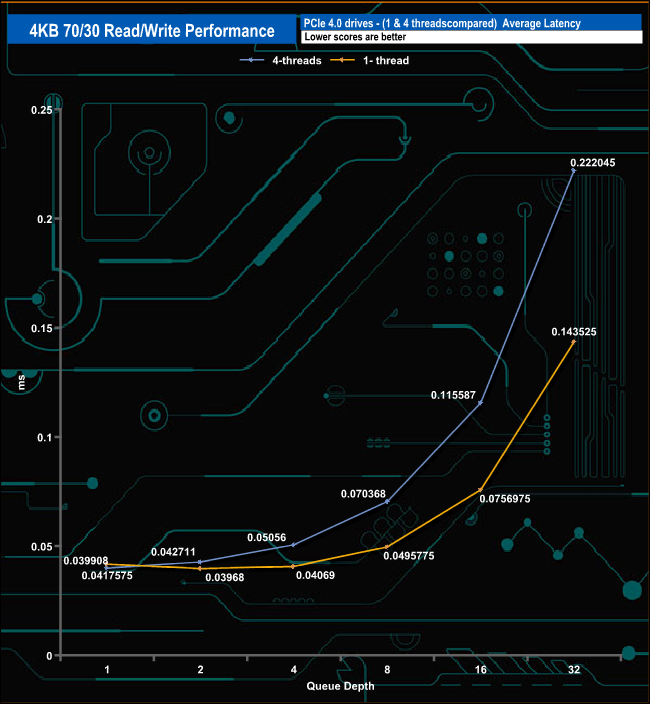Select the 0.143525 orange data point
Viewport: 650px width, 704px height.
(x=573, y=342)
